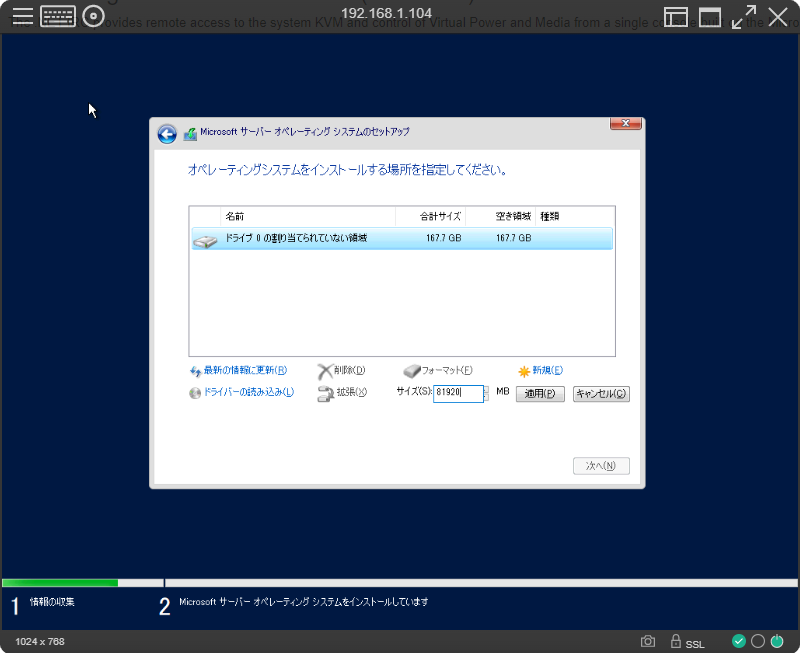Click the empty circle status icon
This screenshot has width=800, height=653.
pos(758,641)
